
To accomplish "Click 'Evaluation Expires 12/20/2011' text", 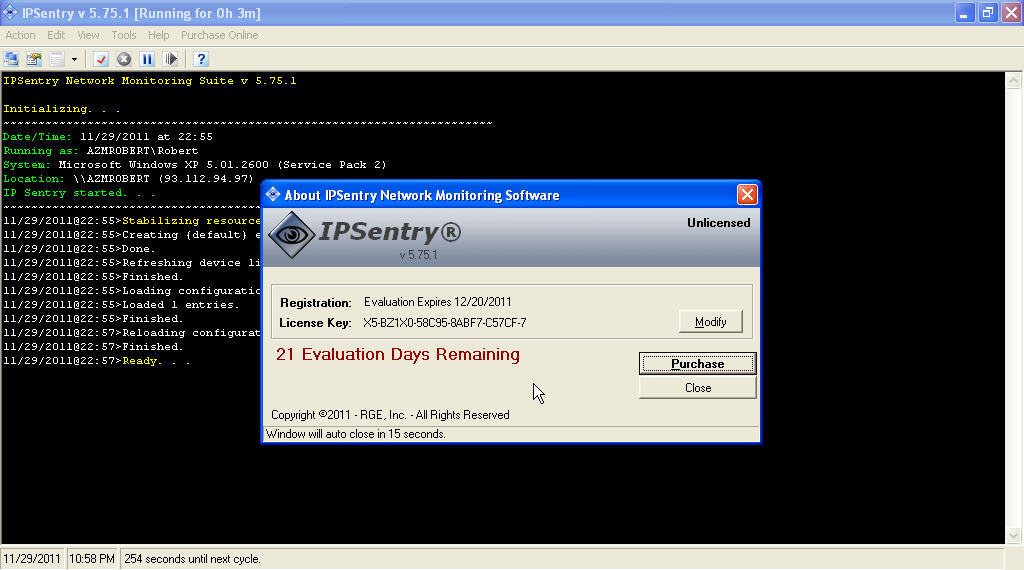I will (438, 302).
